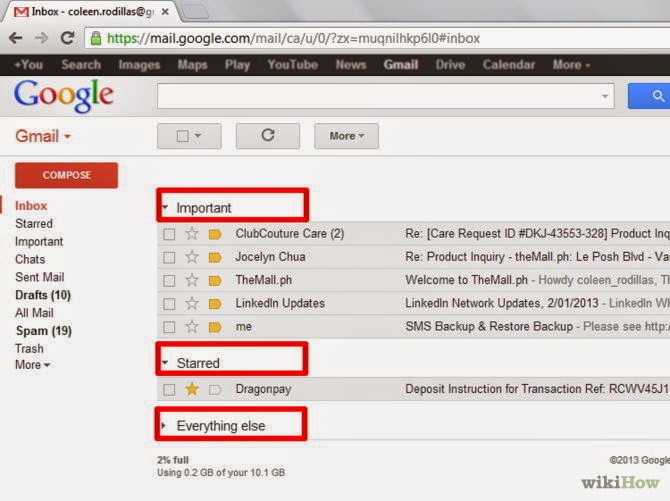Unstar the Dragonpay email
The height and width of the screenshot is (501, 670).
point(192,389)
